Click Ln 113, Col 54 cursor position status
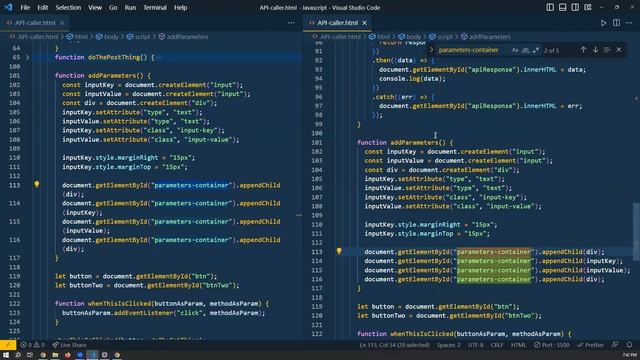This screenshot has width=640, height=360. pyautogui.click(x=394, y=345)
